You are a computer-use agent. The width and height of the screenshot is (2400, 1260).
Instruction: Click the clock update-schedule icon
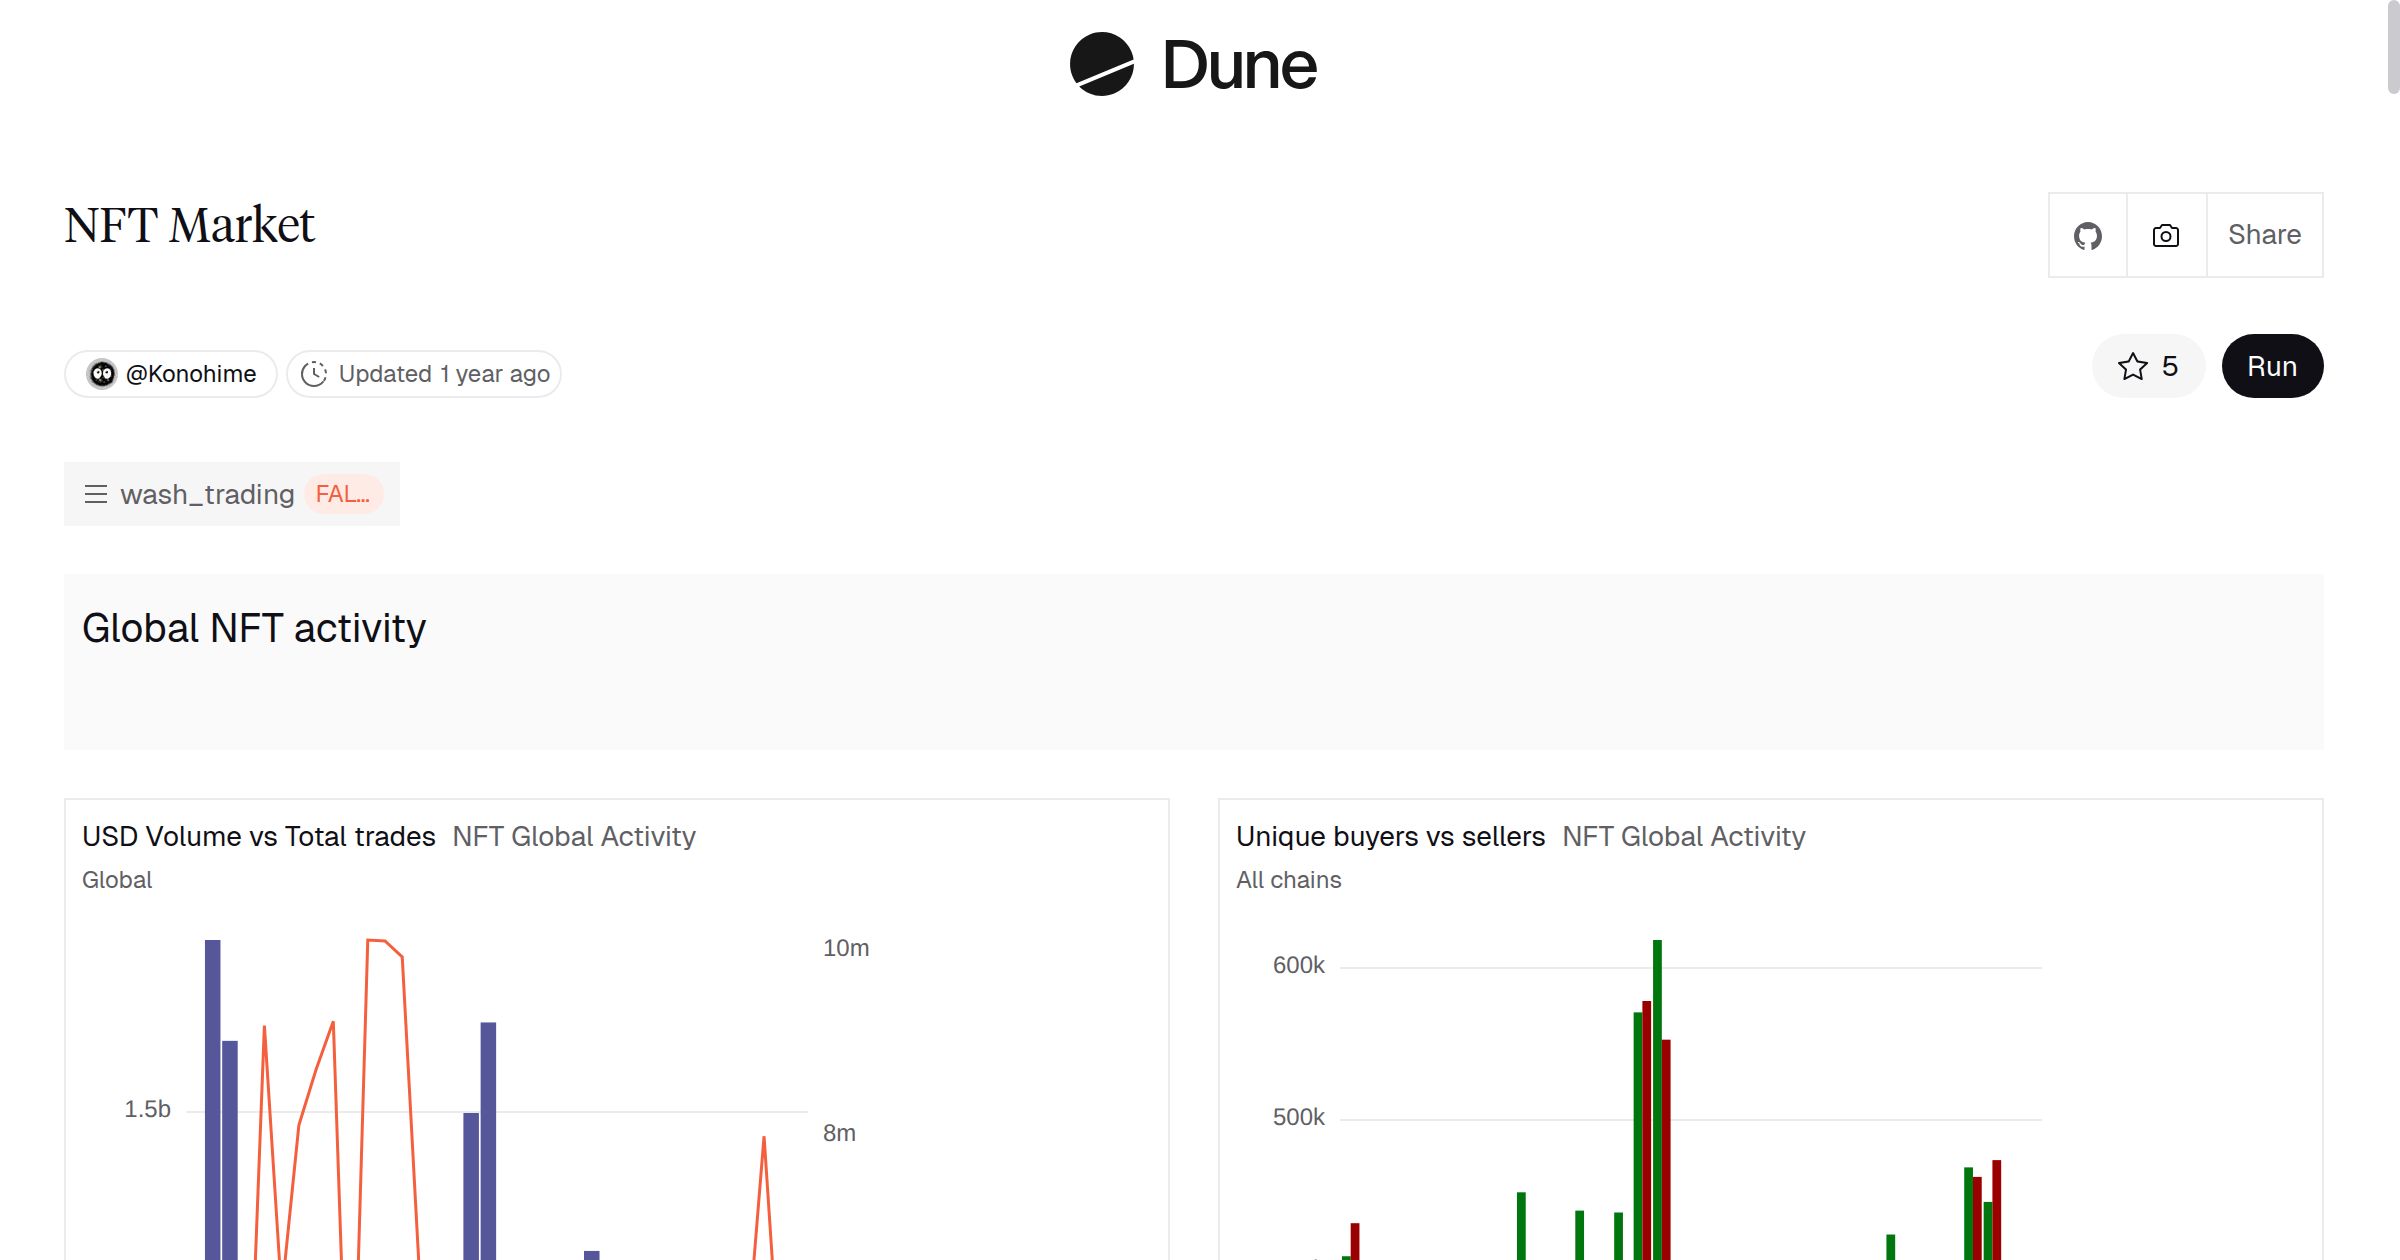[314, 374]
